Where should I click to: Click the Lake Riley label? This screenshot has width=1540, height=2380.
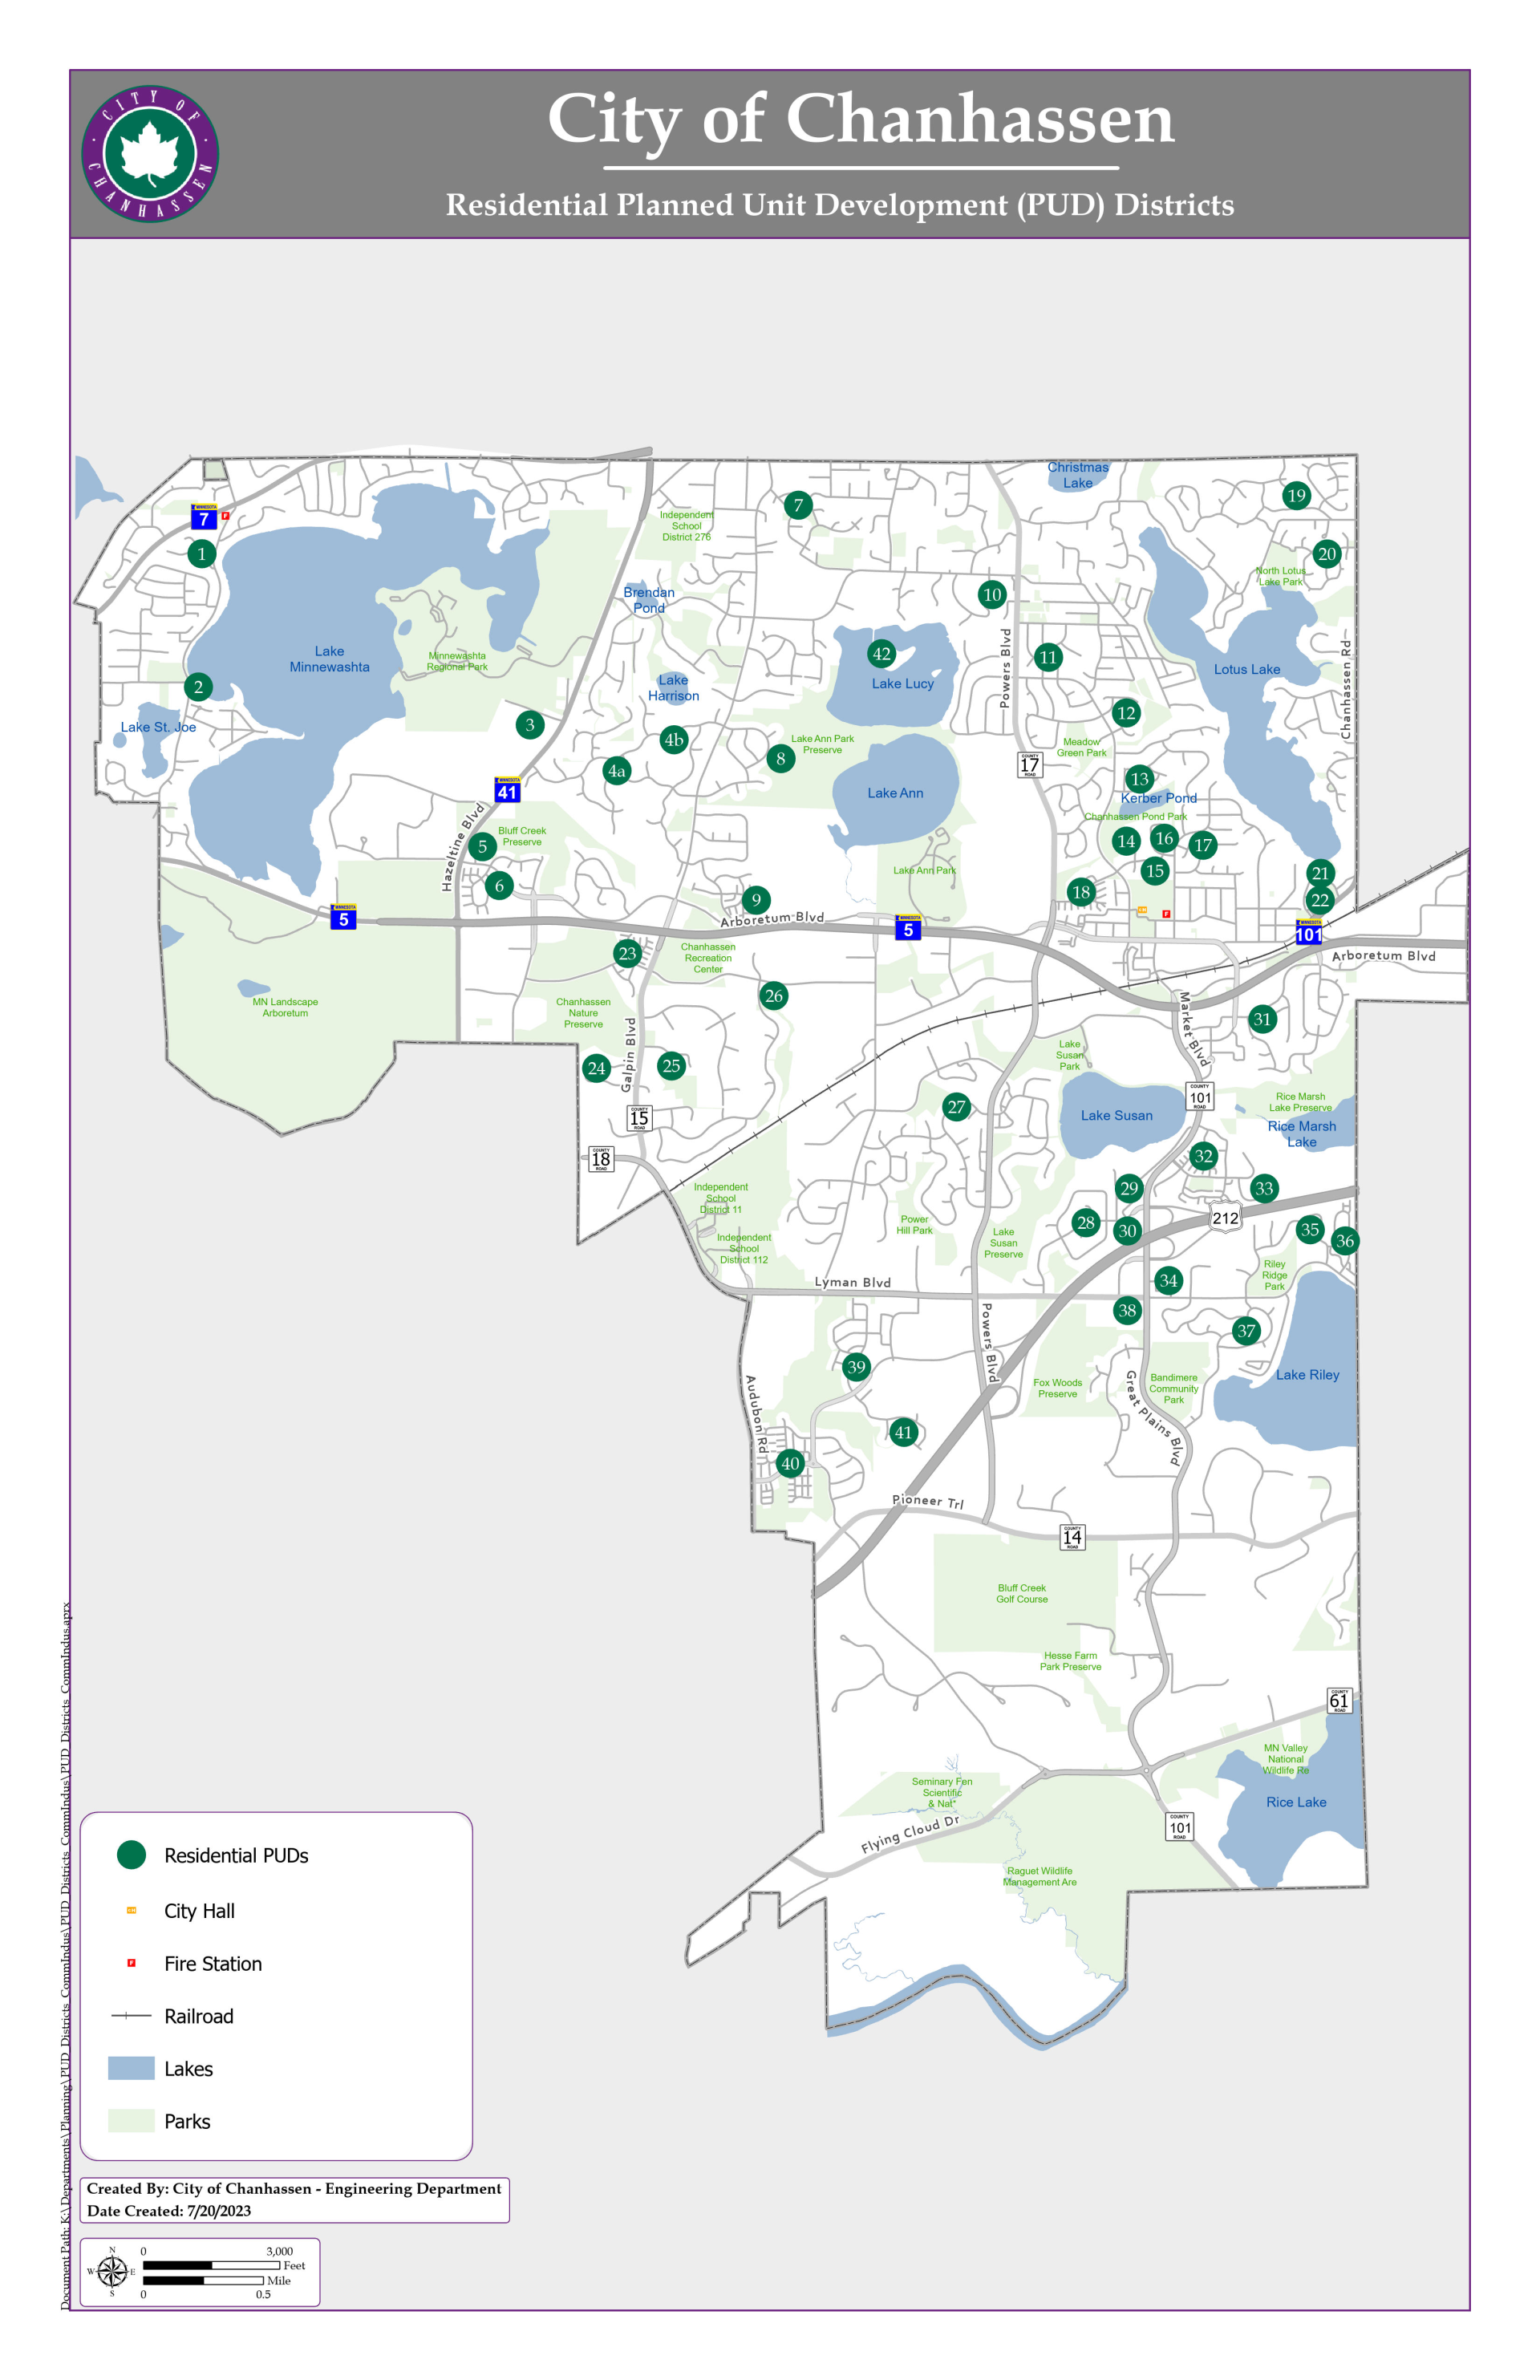(1307, 1375)
